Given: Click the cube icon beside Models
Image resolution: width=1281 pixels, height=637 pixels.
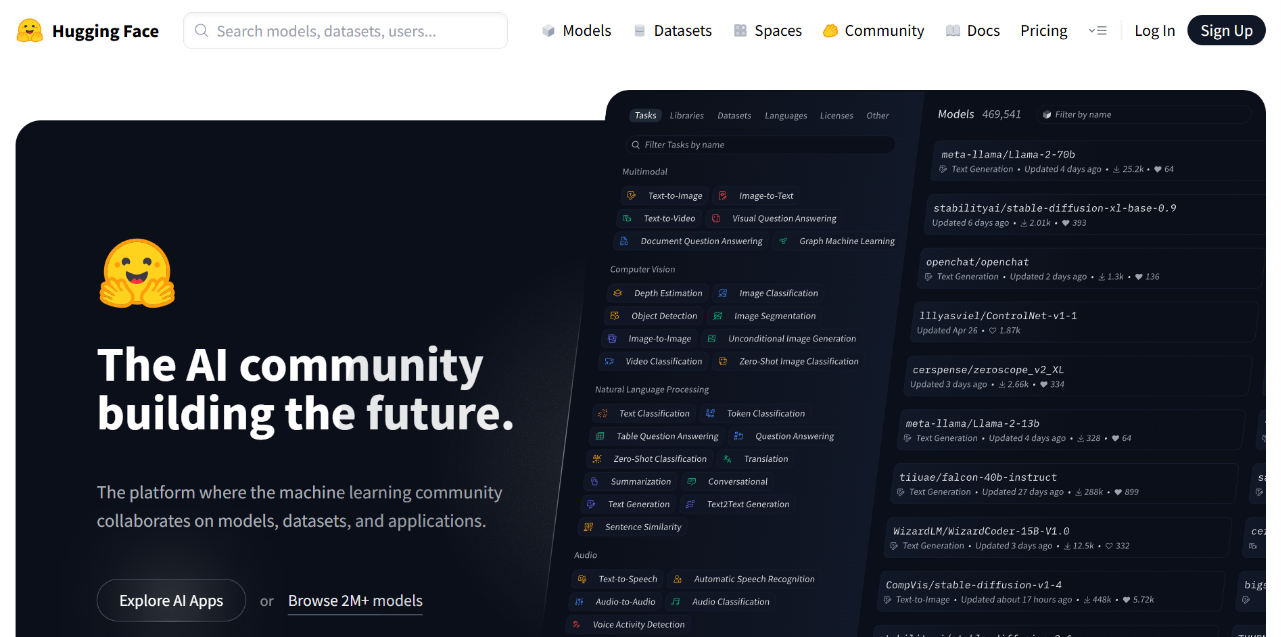Looking at the screenshot, I should 548,31.
